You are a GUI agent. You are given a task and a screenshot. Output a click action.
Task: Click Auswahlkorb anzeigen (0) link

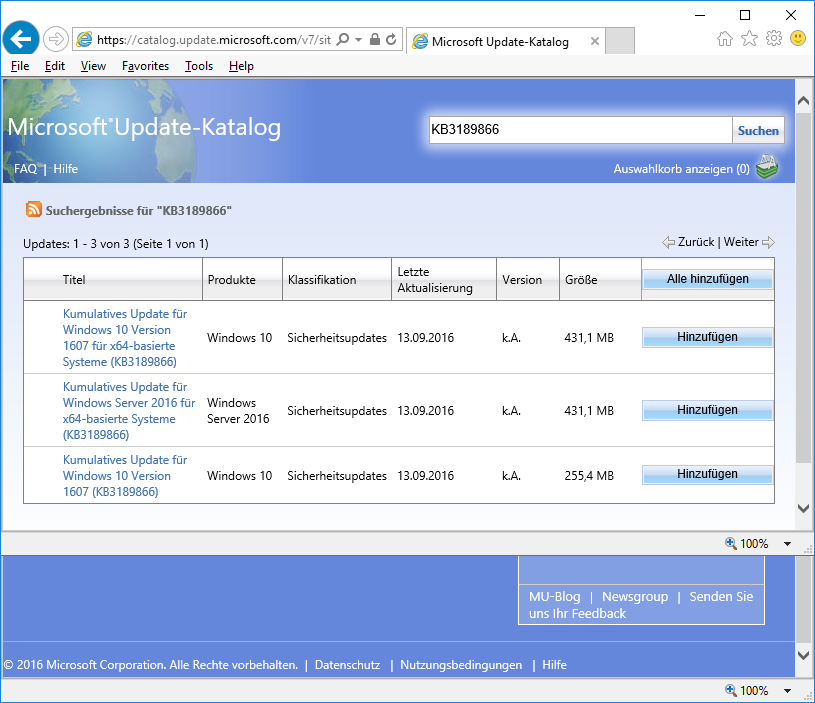point(681,169)
